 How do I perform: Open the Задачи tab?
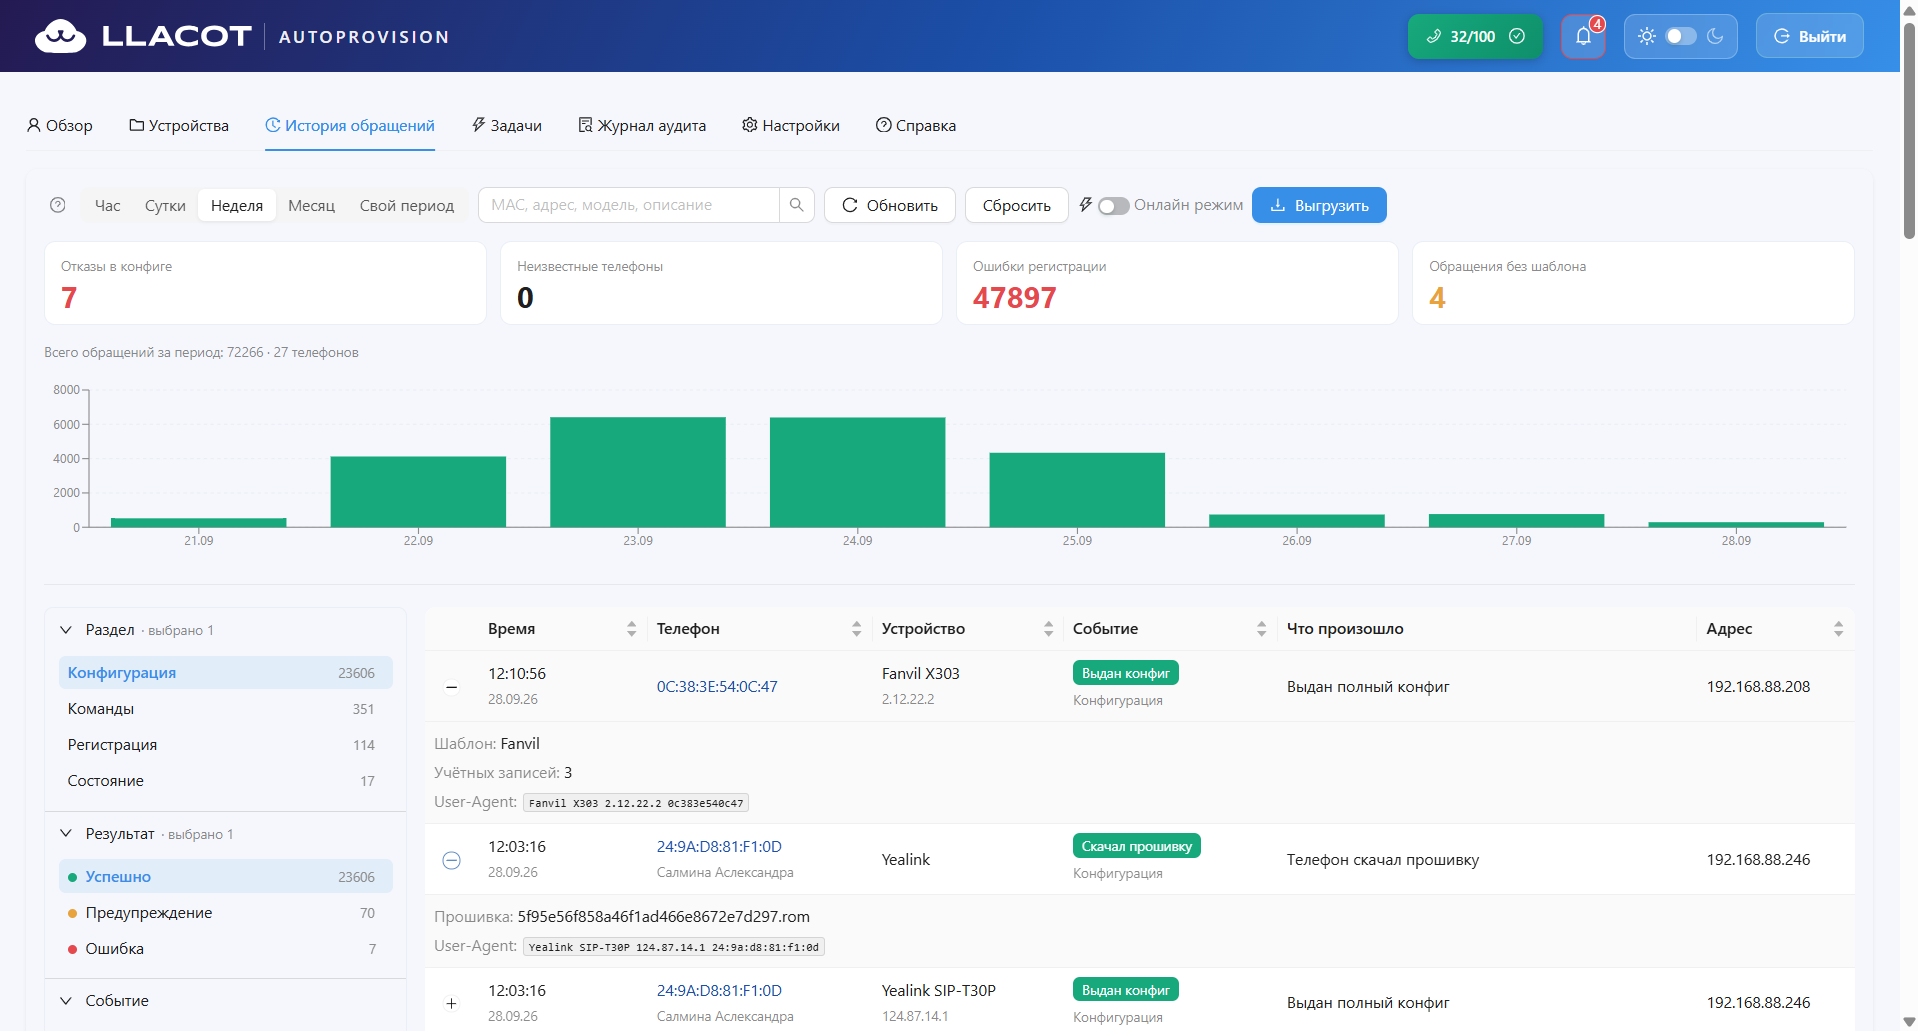point(506,125)
